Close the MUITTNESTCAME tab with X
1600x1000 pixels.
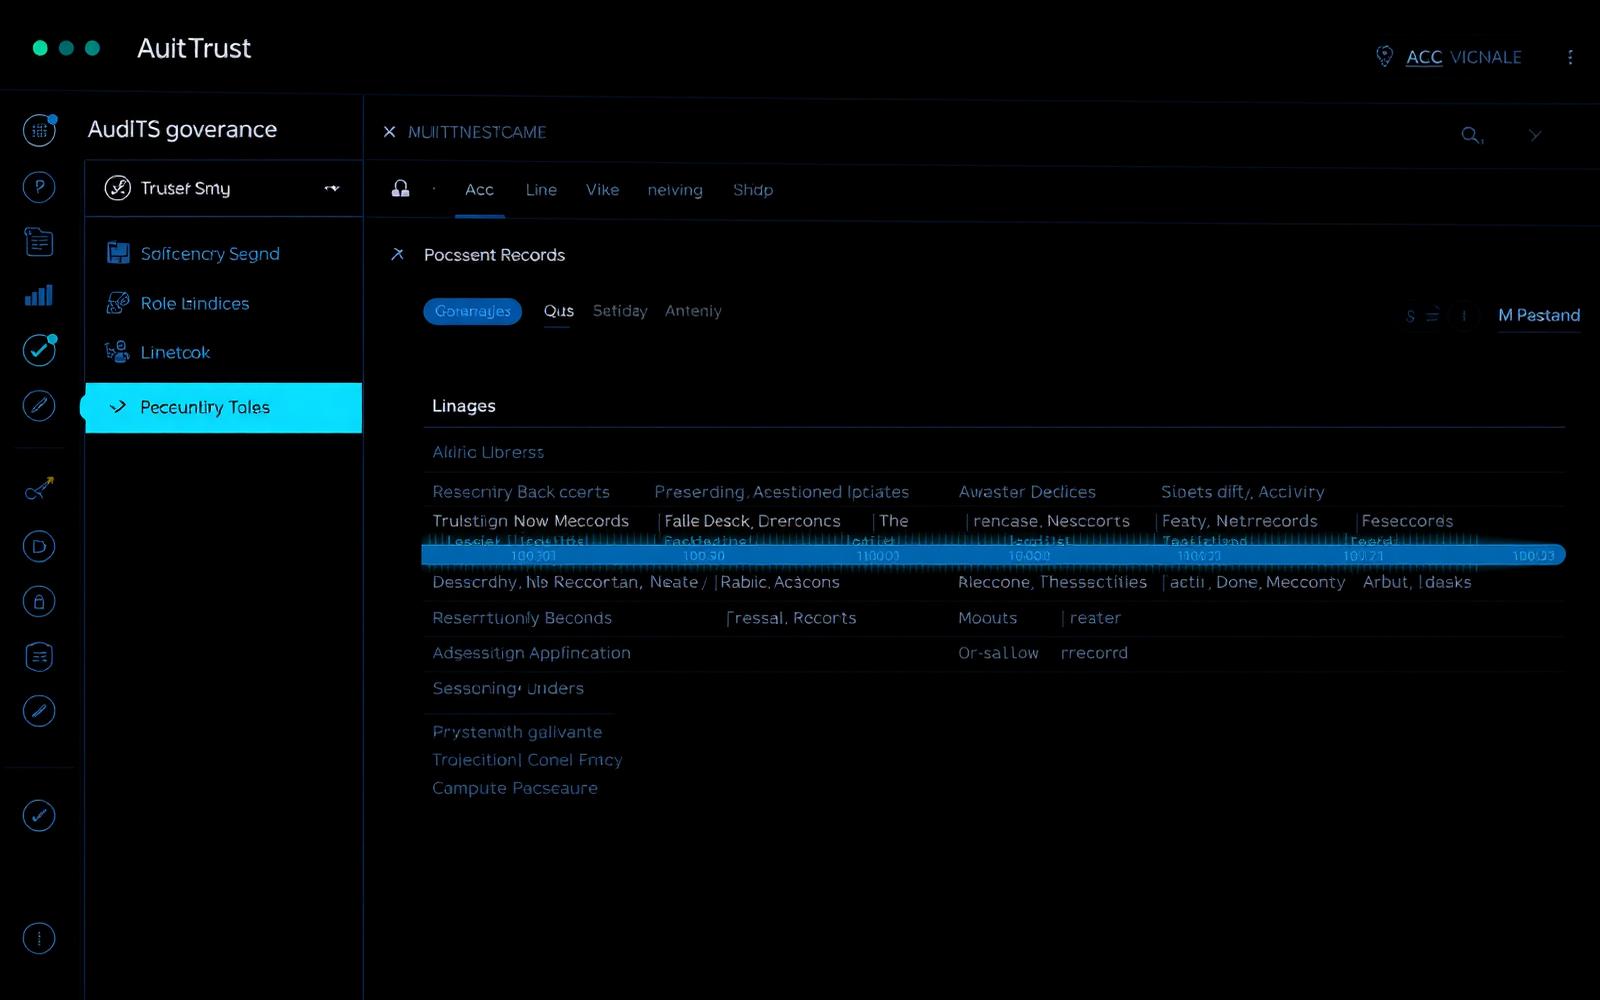390,132
